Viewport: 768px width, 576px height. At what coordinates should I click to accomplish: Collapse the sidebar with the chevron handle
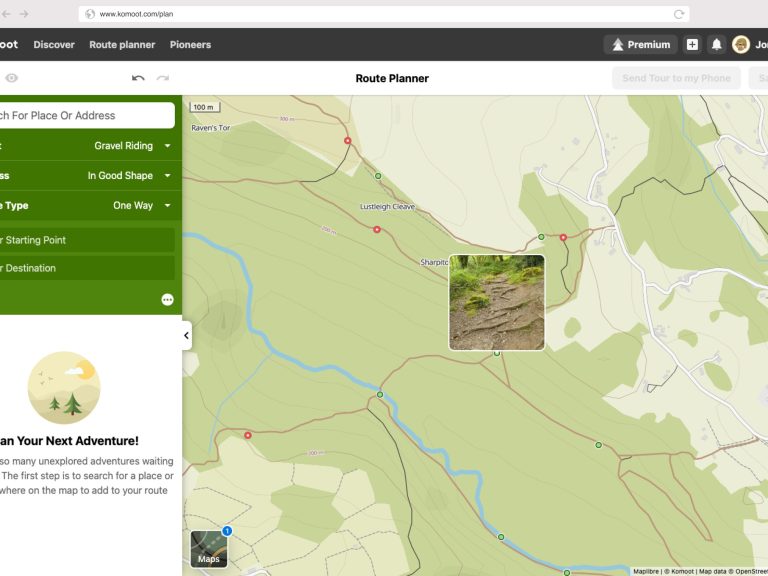[x=187, y=336]
